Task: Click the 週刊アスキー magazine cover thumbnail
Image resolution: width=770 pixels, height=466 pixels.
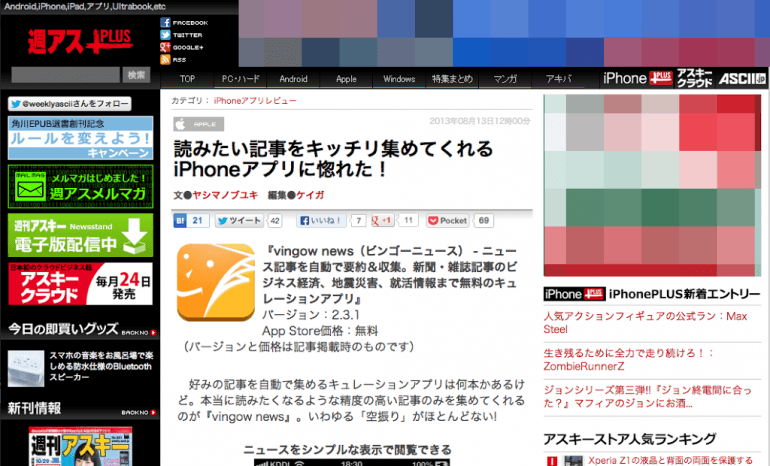Action: tap(81, 446)
